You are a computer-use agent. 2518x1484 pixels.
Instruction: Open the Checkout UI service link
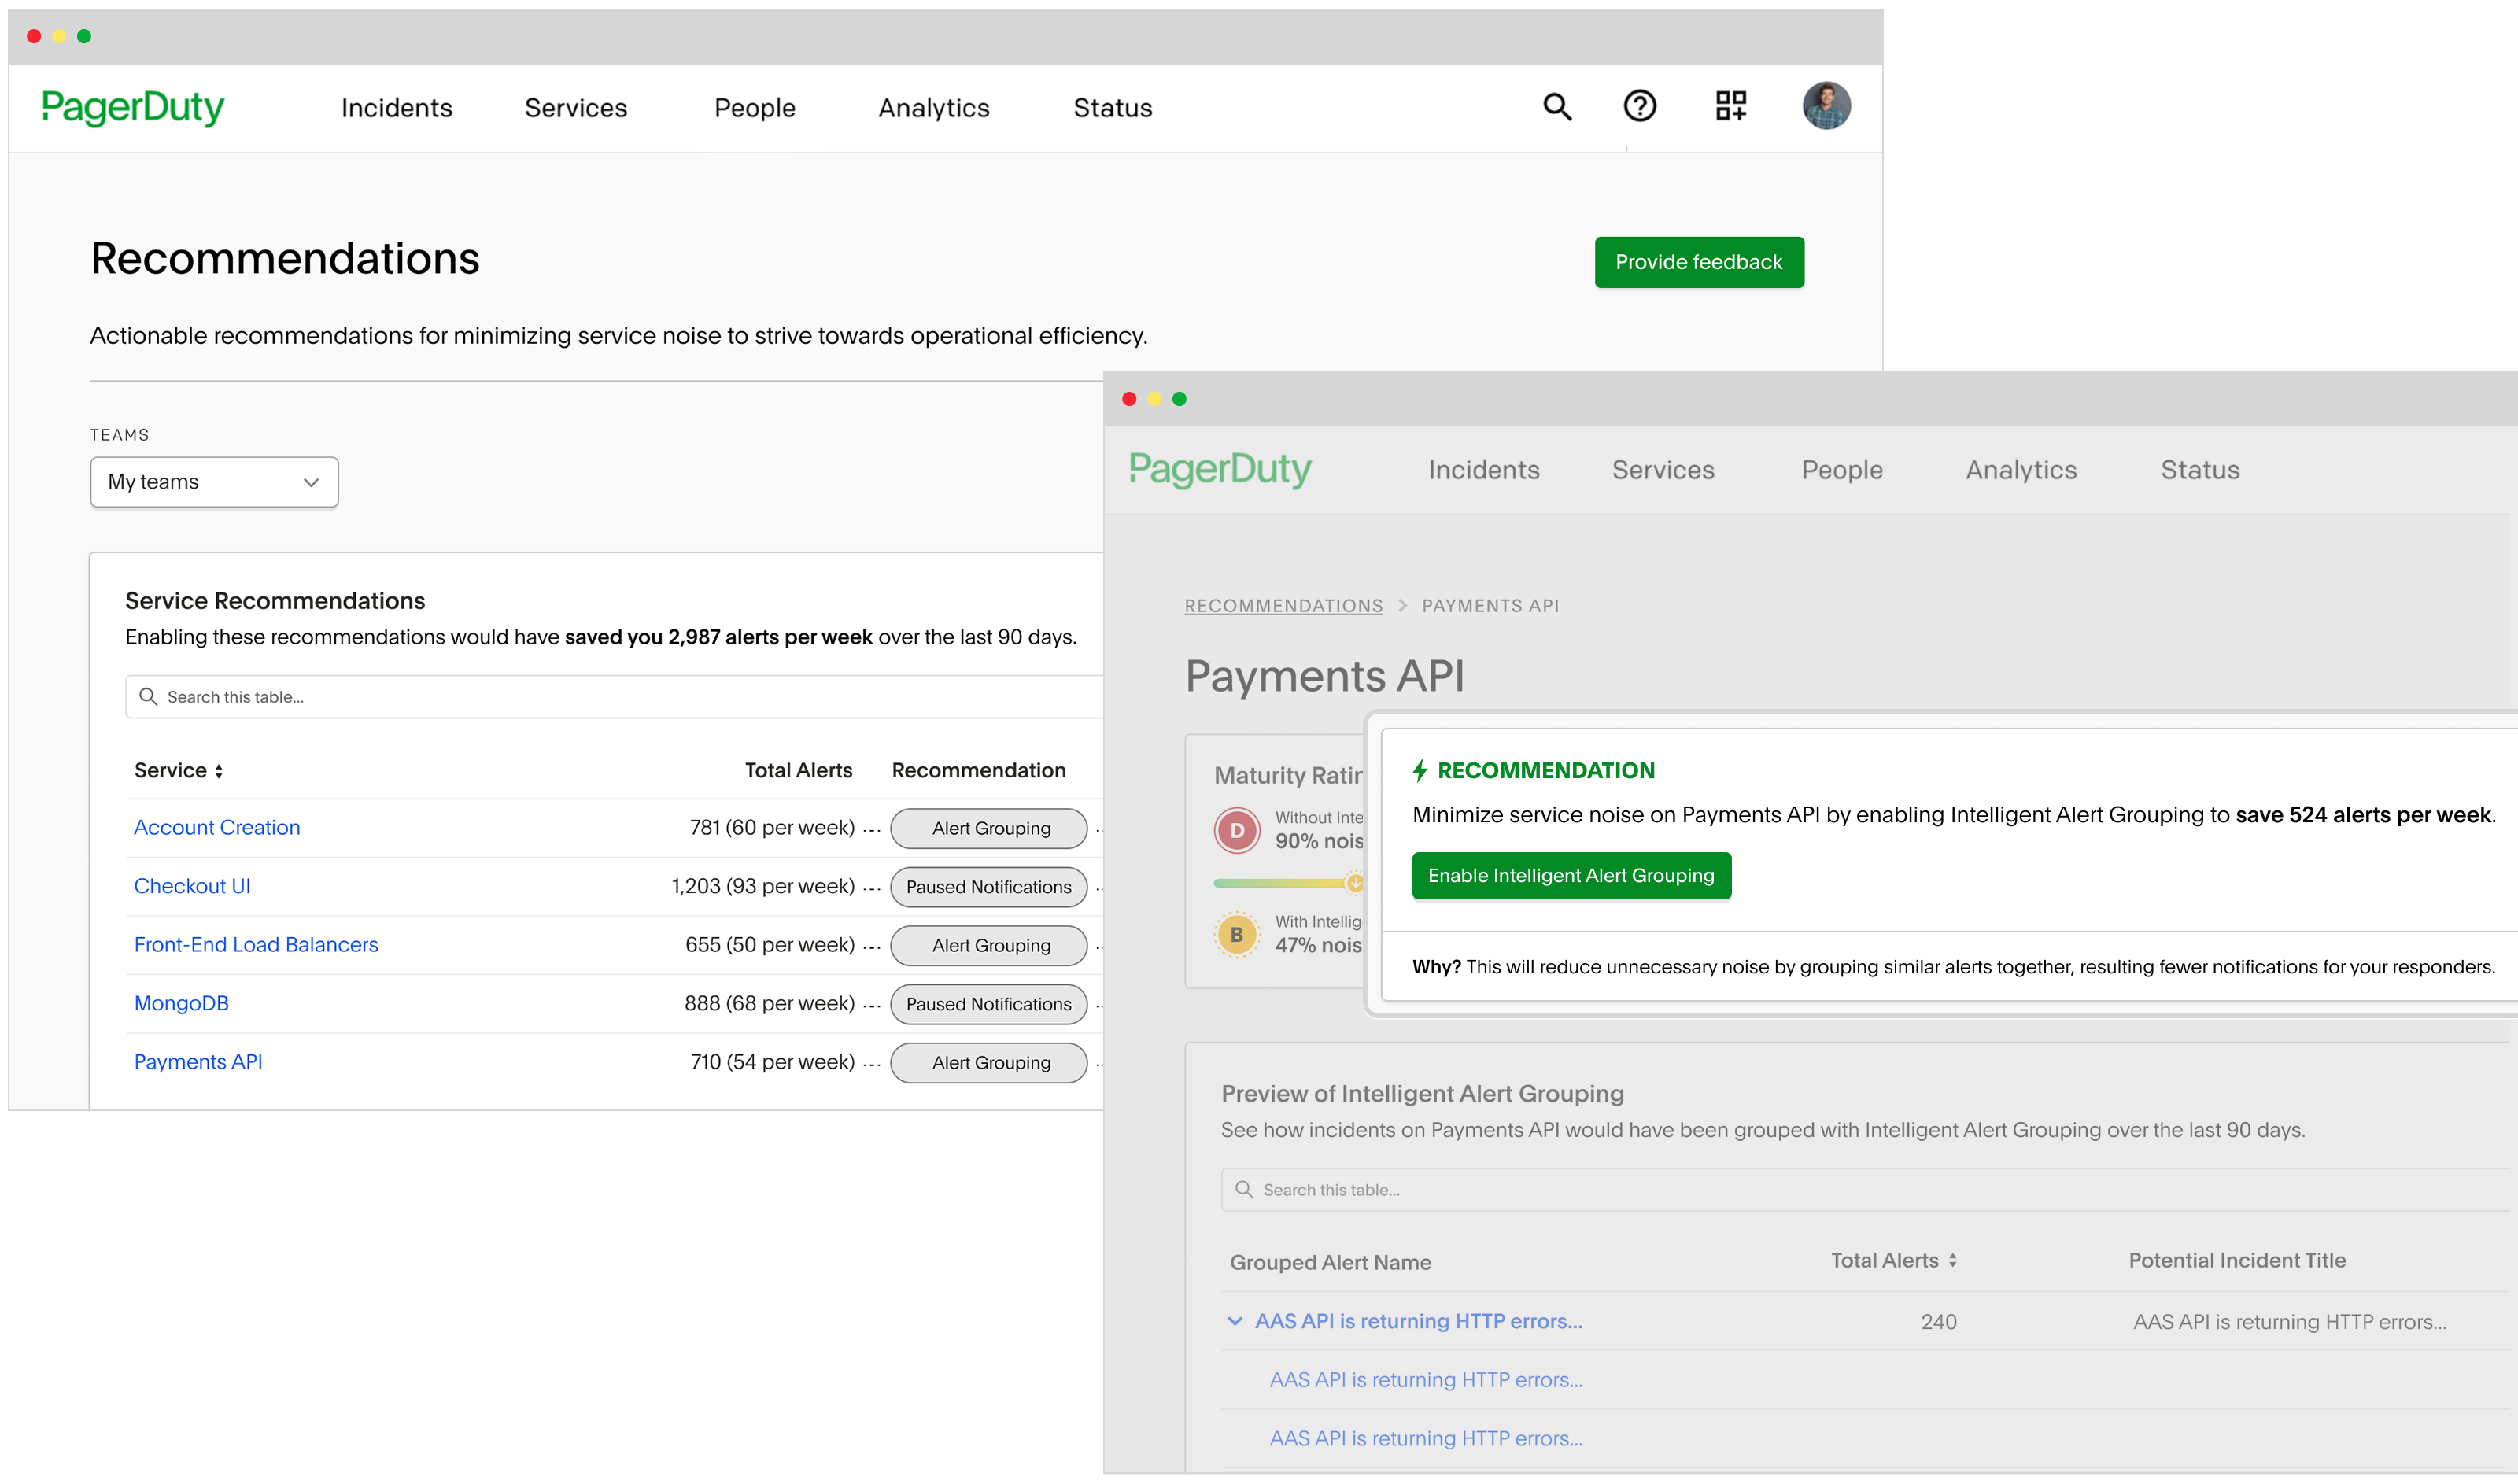pos(192,886)
